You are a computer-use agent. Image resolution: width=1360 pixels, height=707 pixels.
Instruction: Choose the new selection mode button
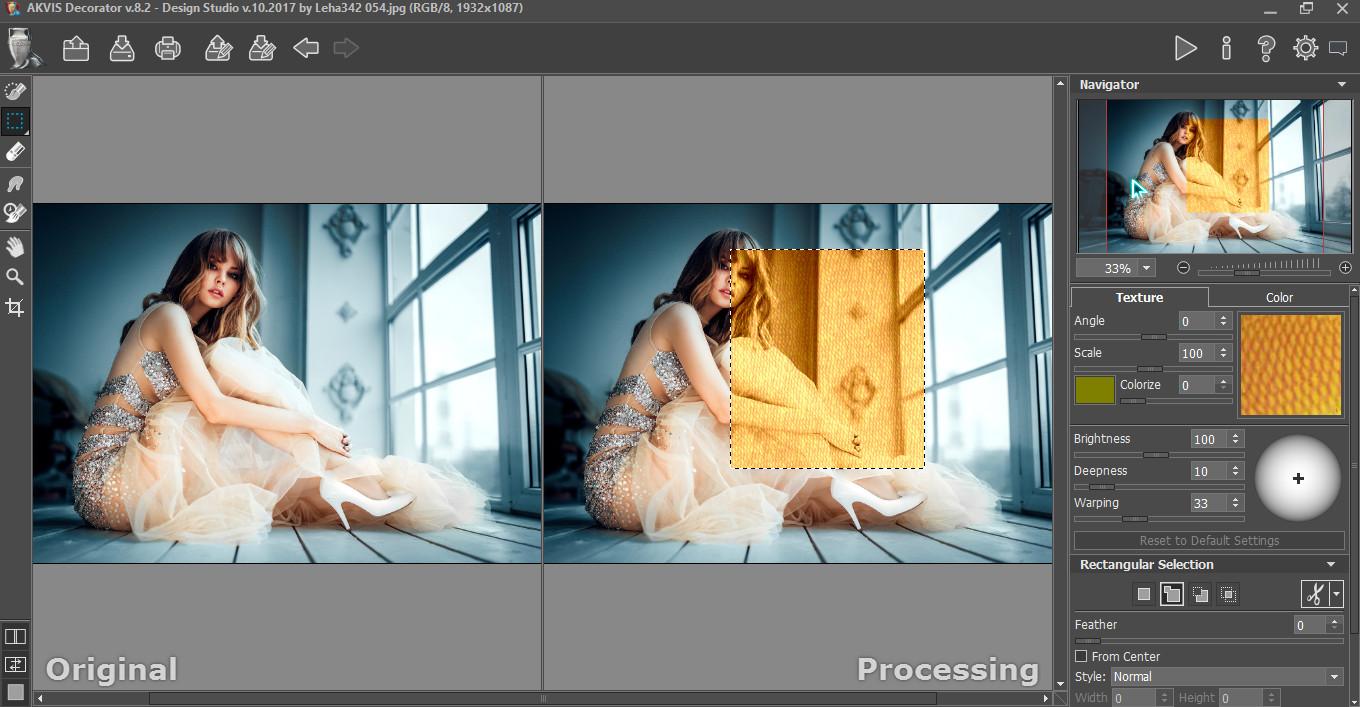coord(1143,595)
